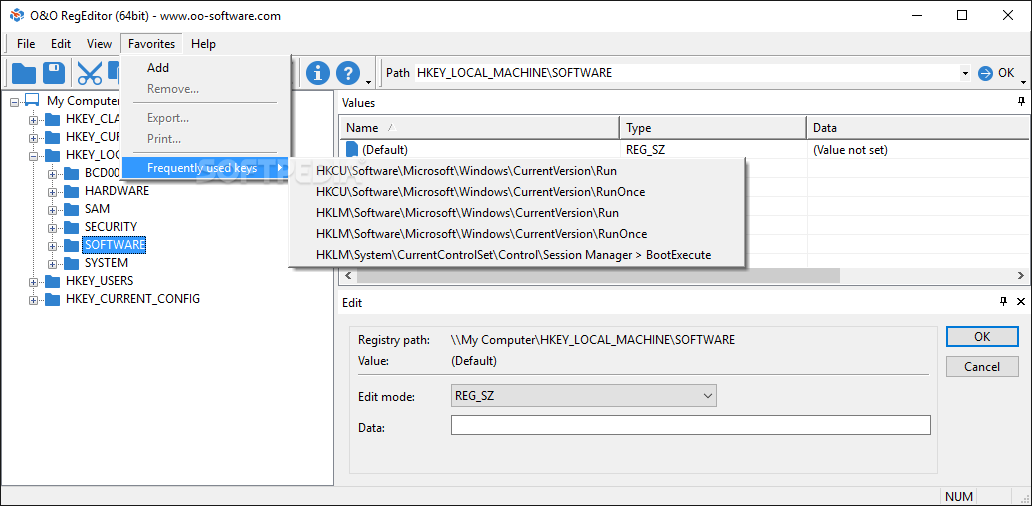
Task: Click the NUM status bar indicator
Action: 958,496
